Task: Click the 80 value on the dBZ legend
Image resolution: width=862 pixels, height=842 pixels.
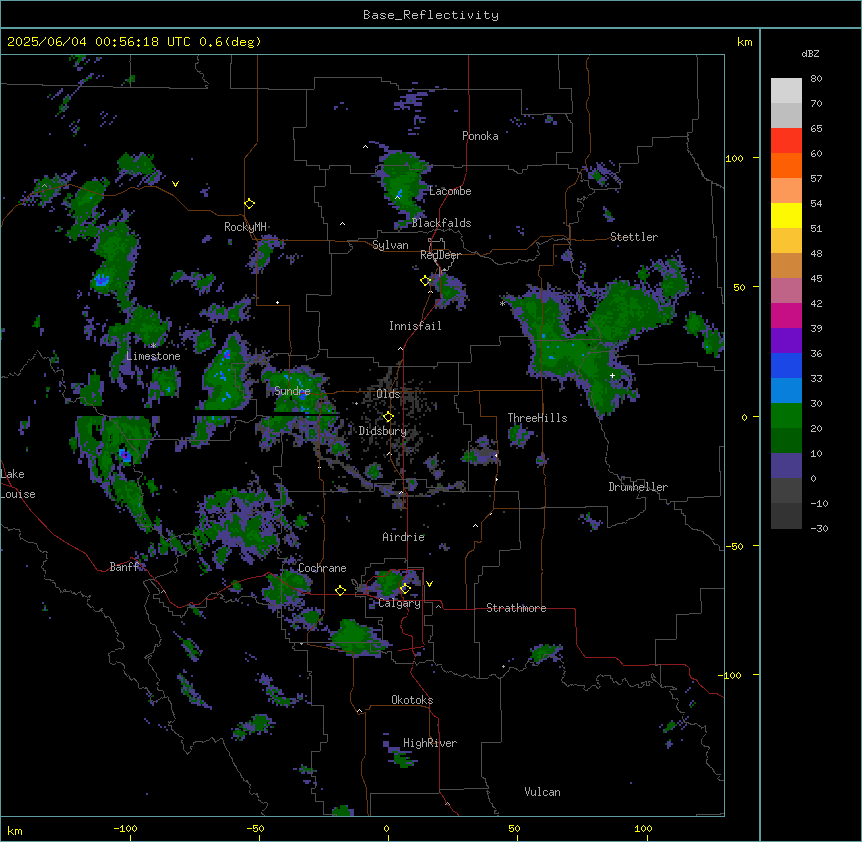Action: point(816,79)
